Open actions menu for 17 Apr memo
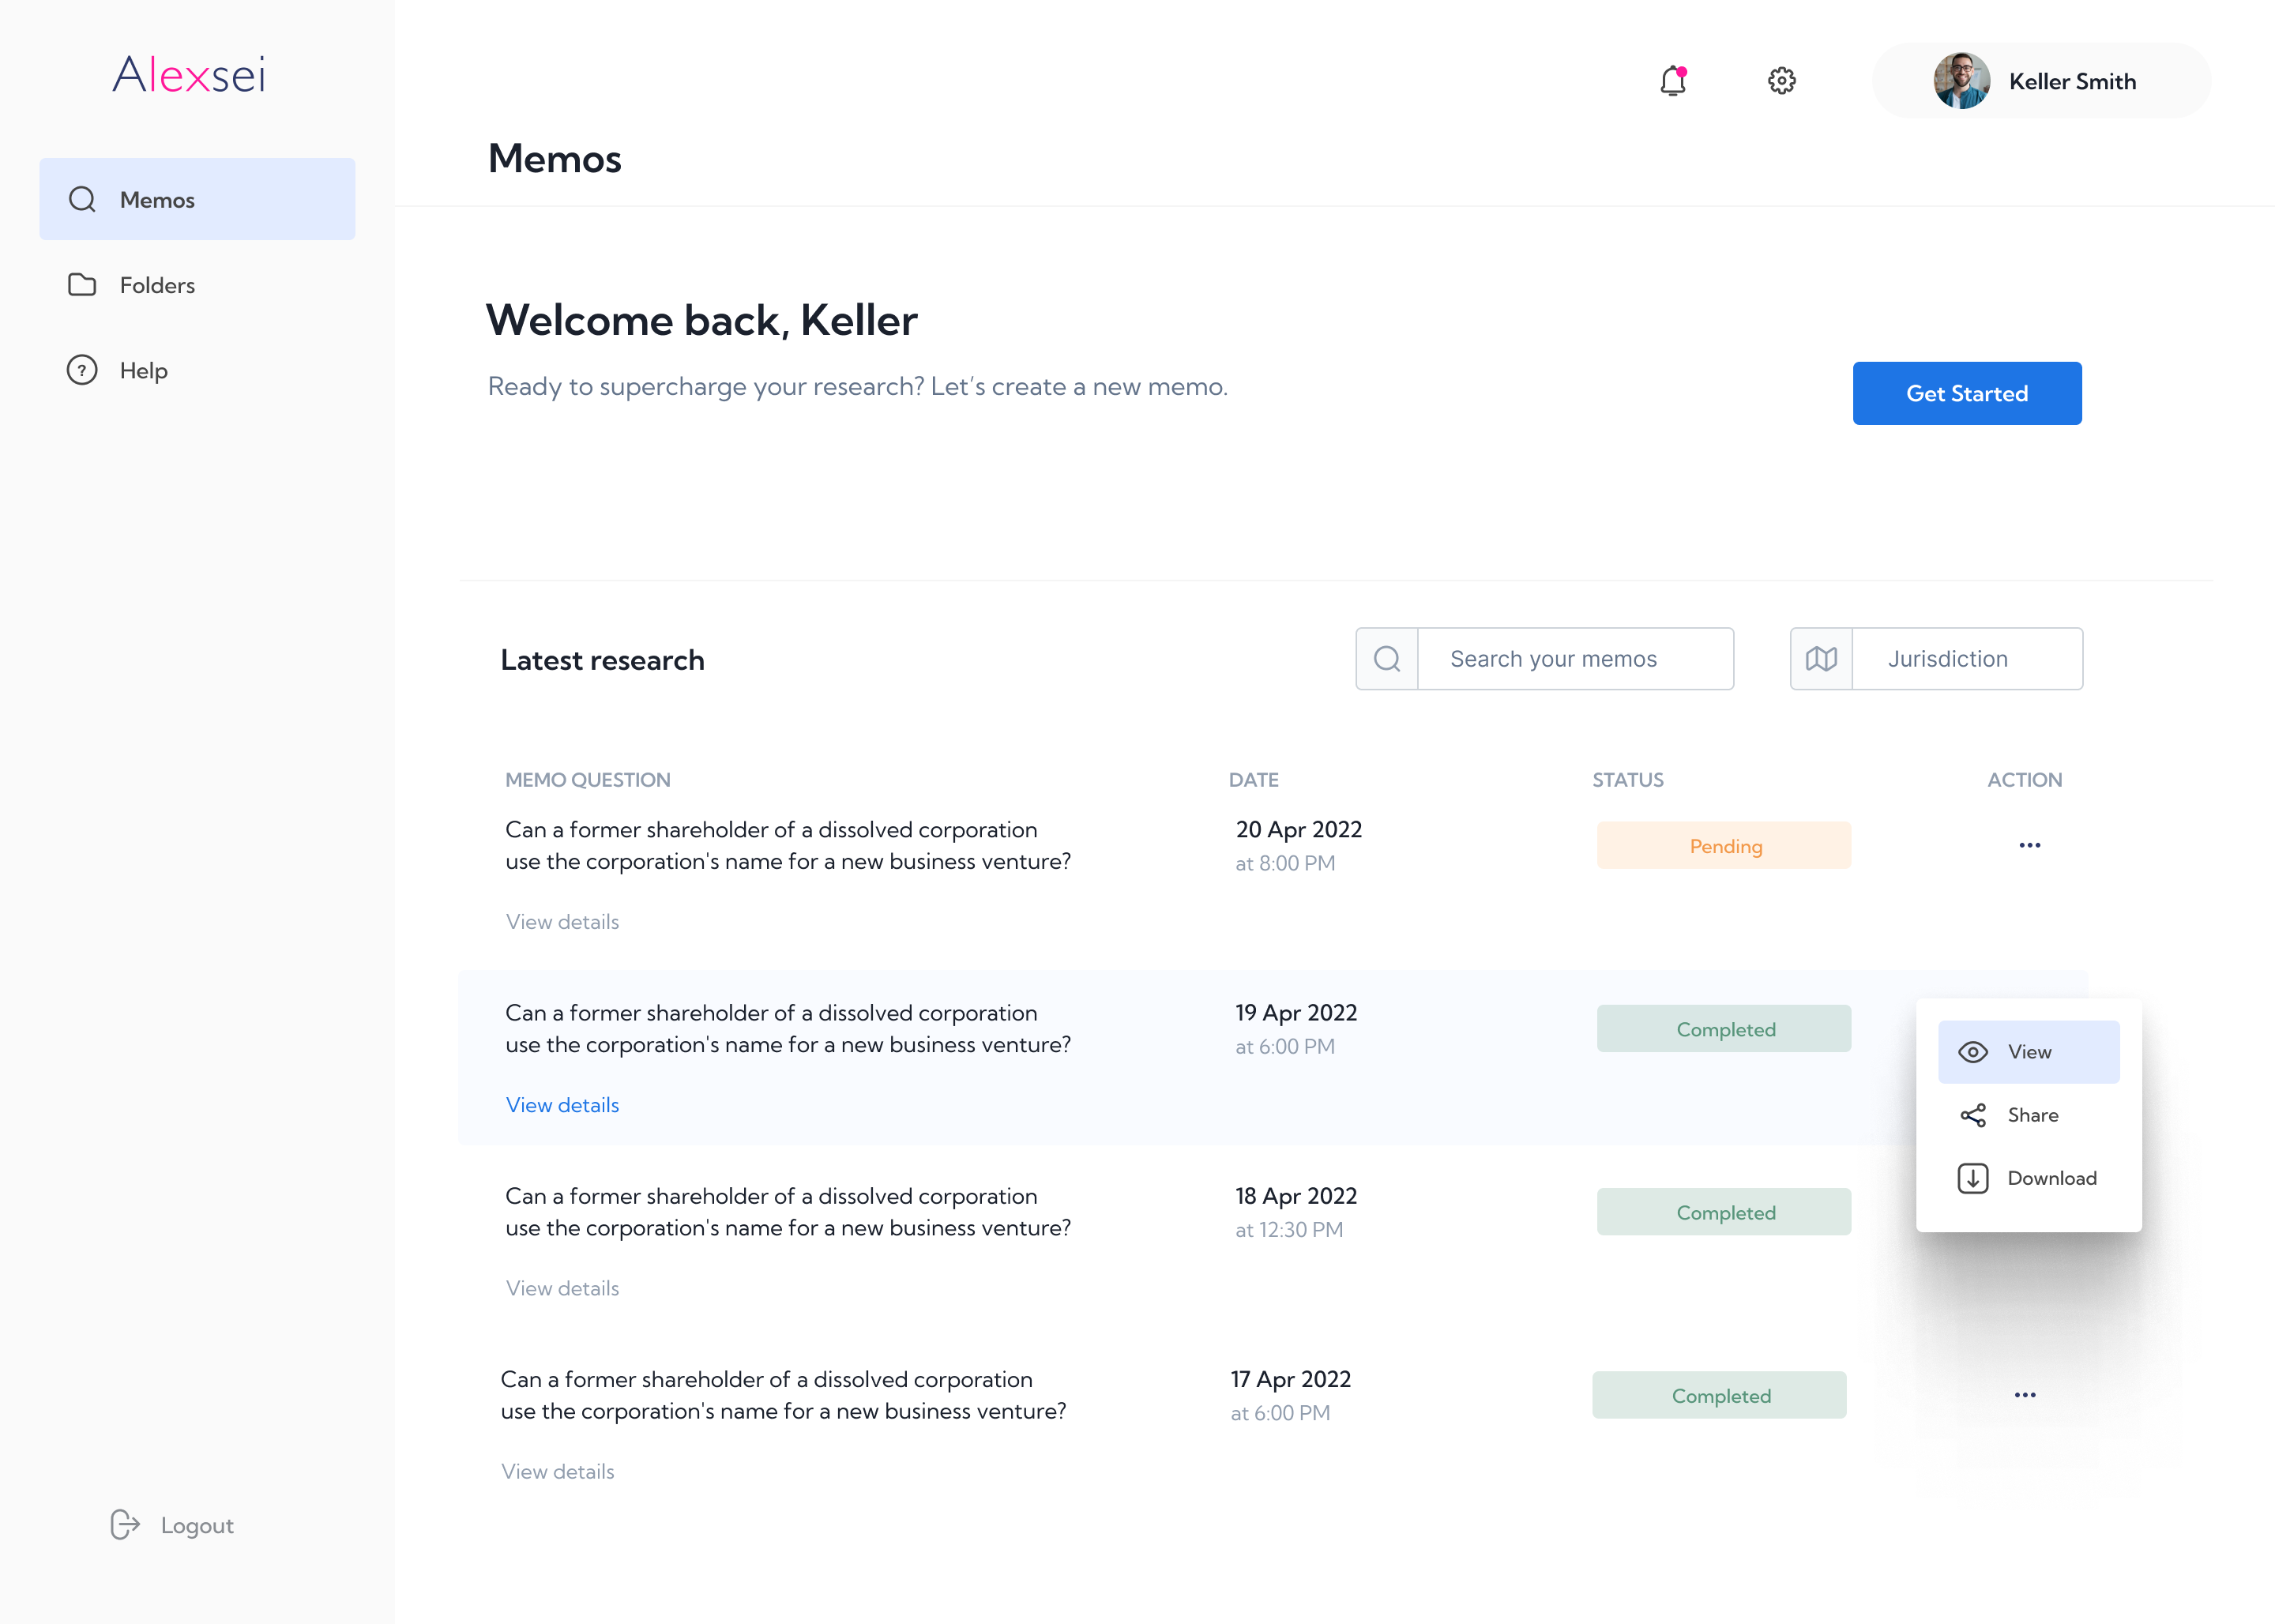This screenshot has height=1624, width=2275. tap(2025, 1395)
